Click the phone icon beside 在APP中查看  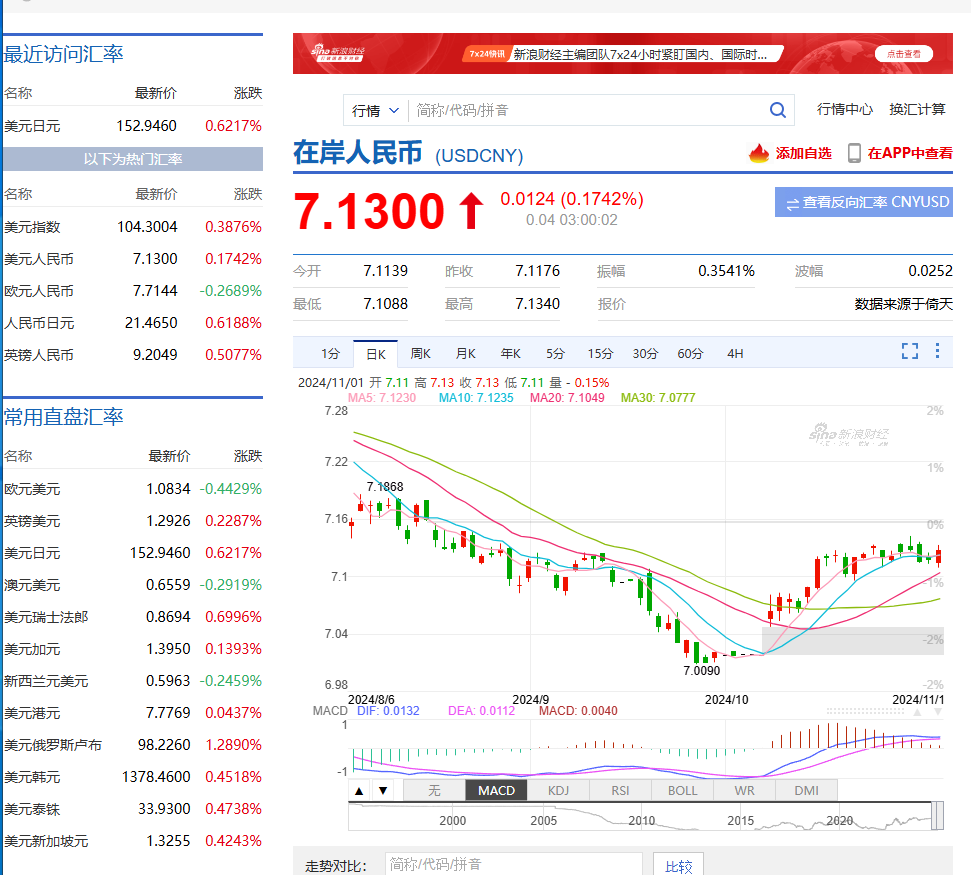854,153
